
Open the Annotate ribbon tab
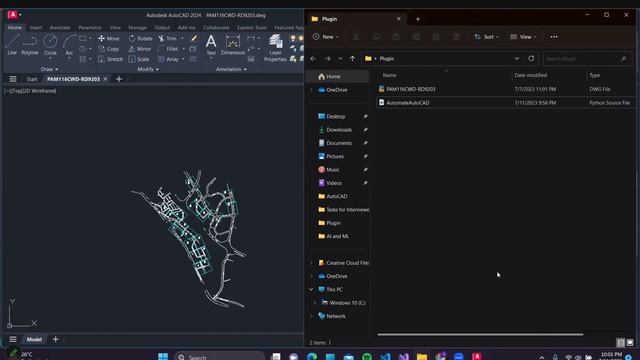pyautogui.click(x=60, y=27)
